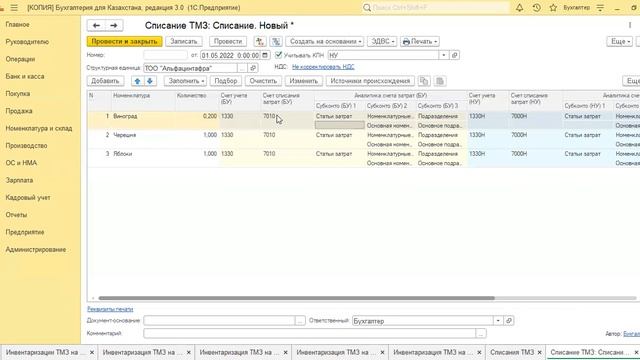Open the Администрирование section
The image size is (640, 360).
pos(36,249)
